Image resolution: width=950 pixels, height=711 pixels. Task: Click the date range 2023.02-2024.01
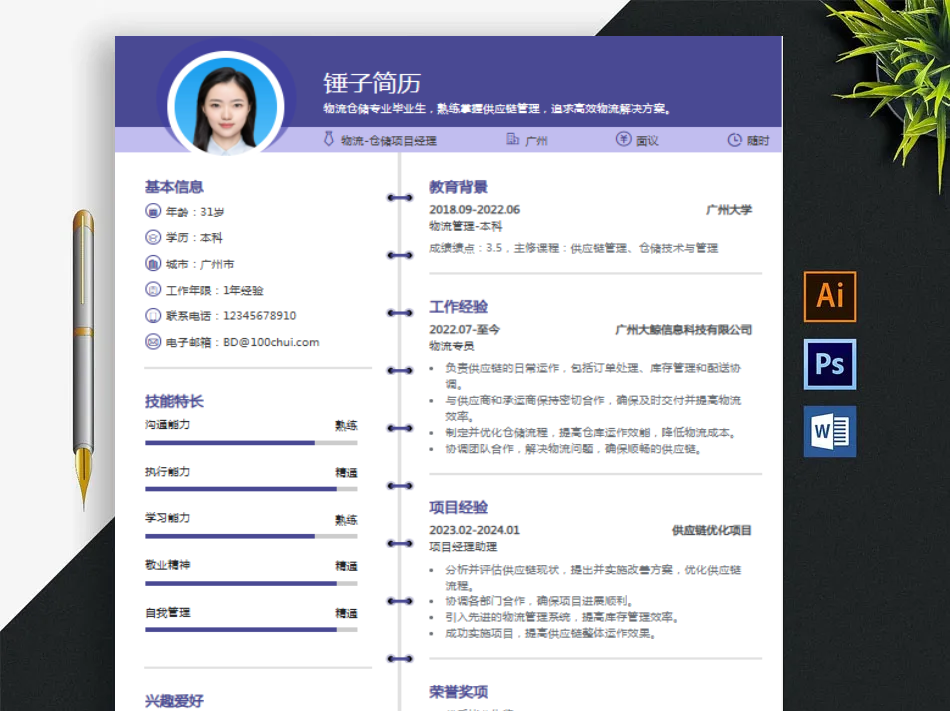[x=474, y=530]
